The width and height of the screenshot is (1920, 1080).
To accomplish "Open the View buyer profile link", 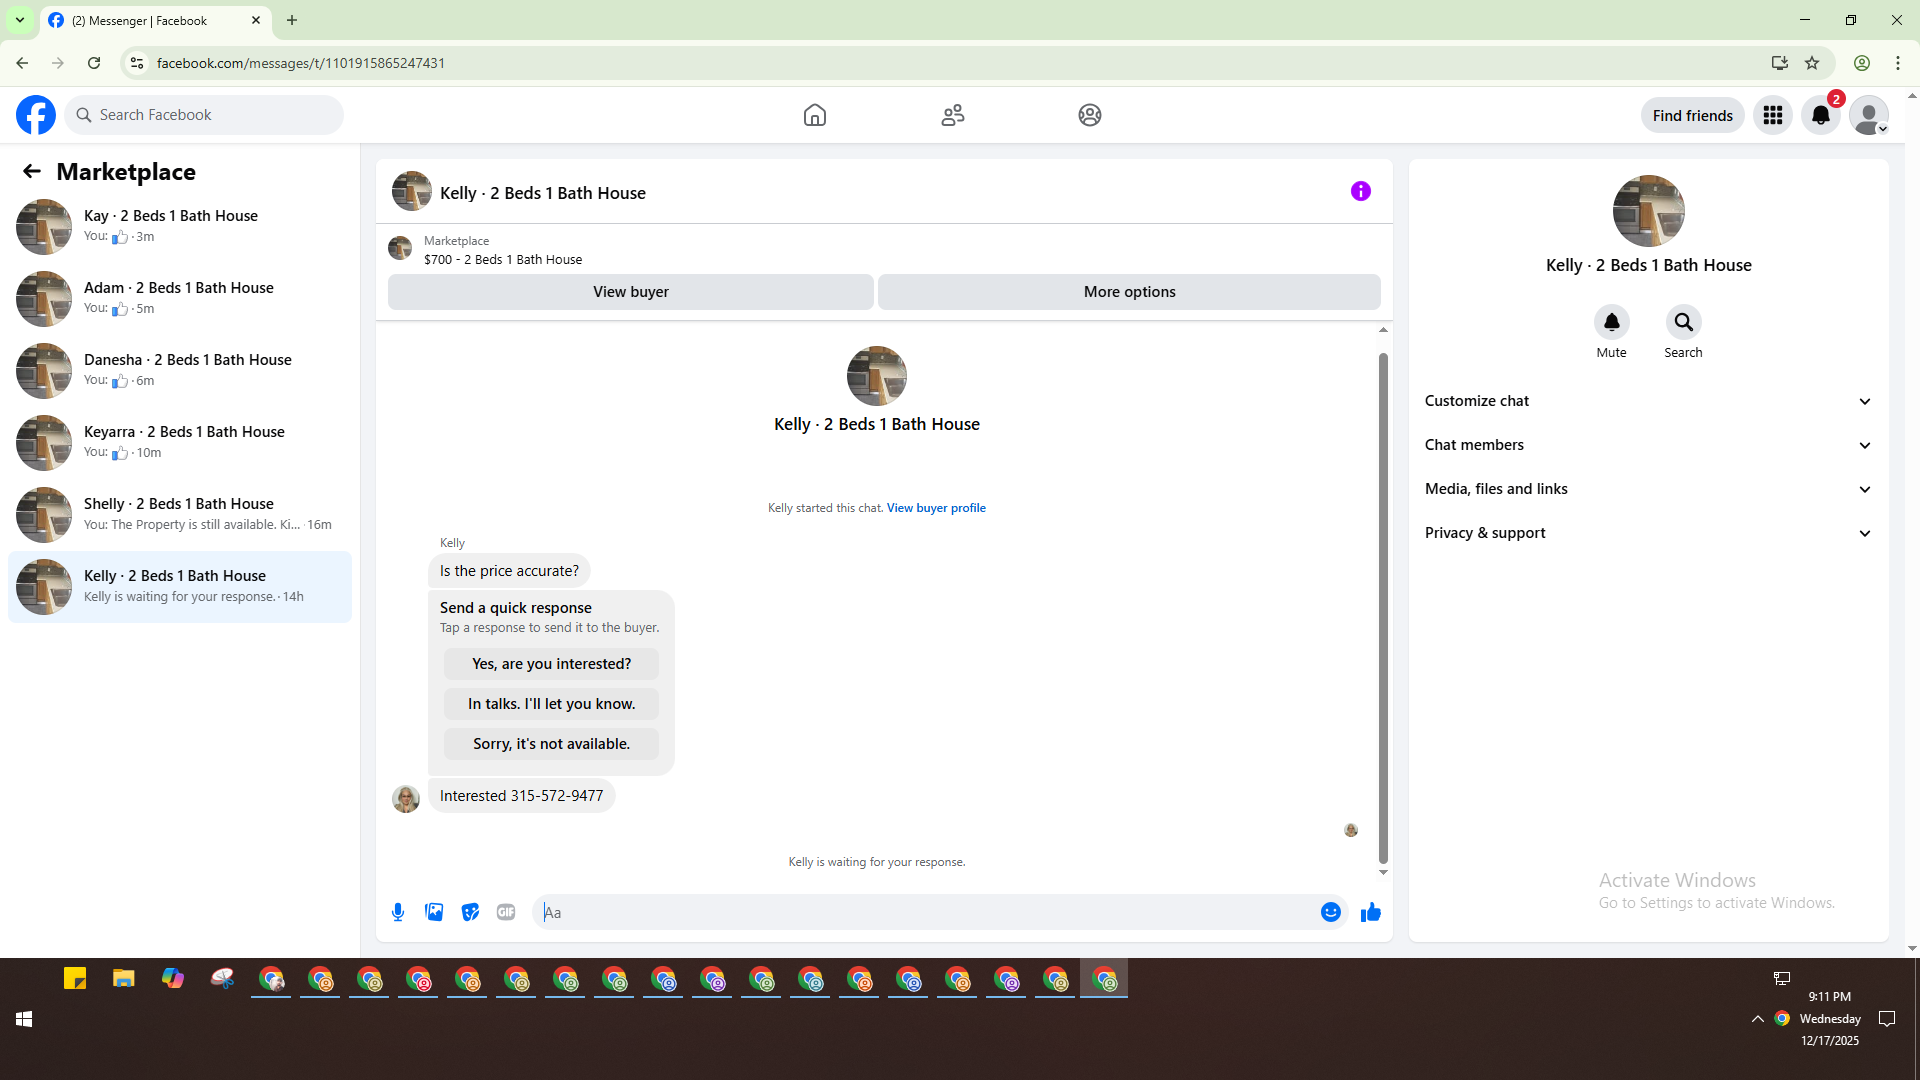I will 935,508.
